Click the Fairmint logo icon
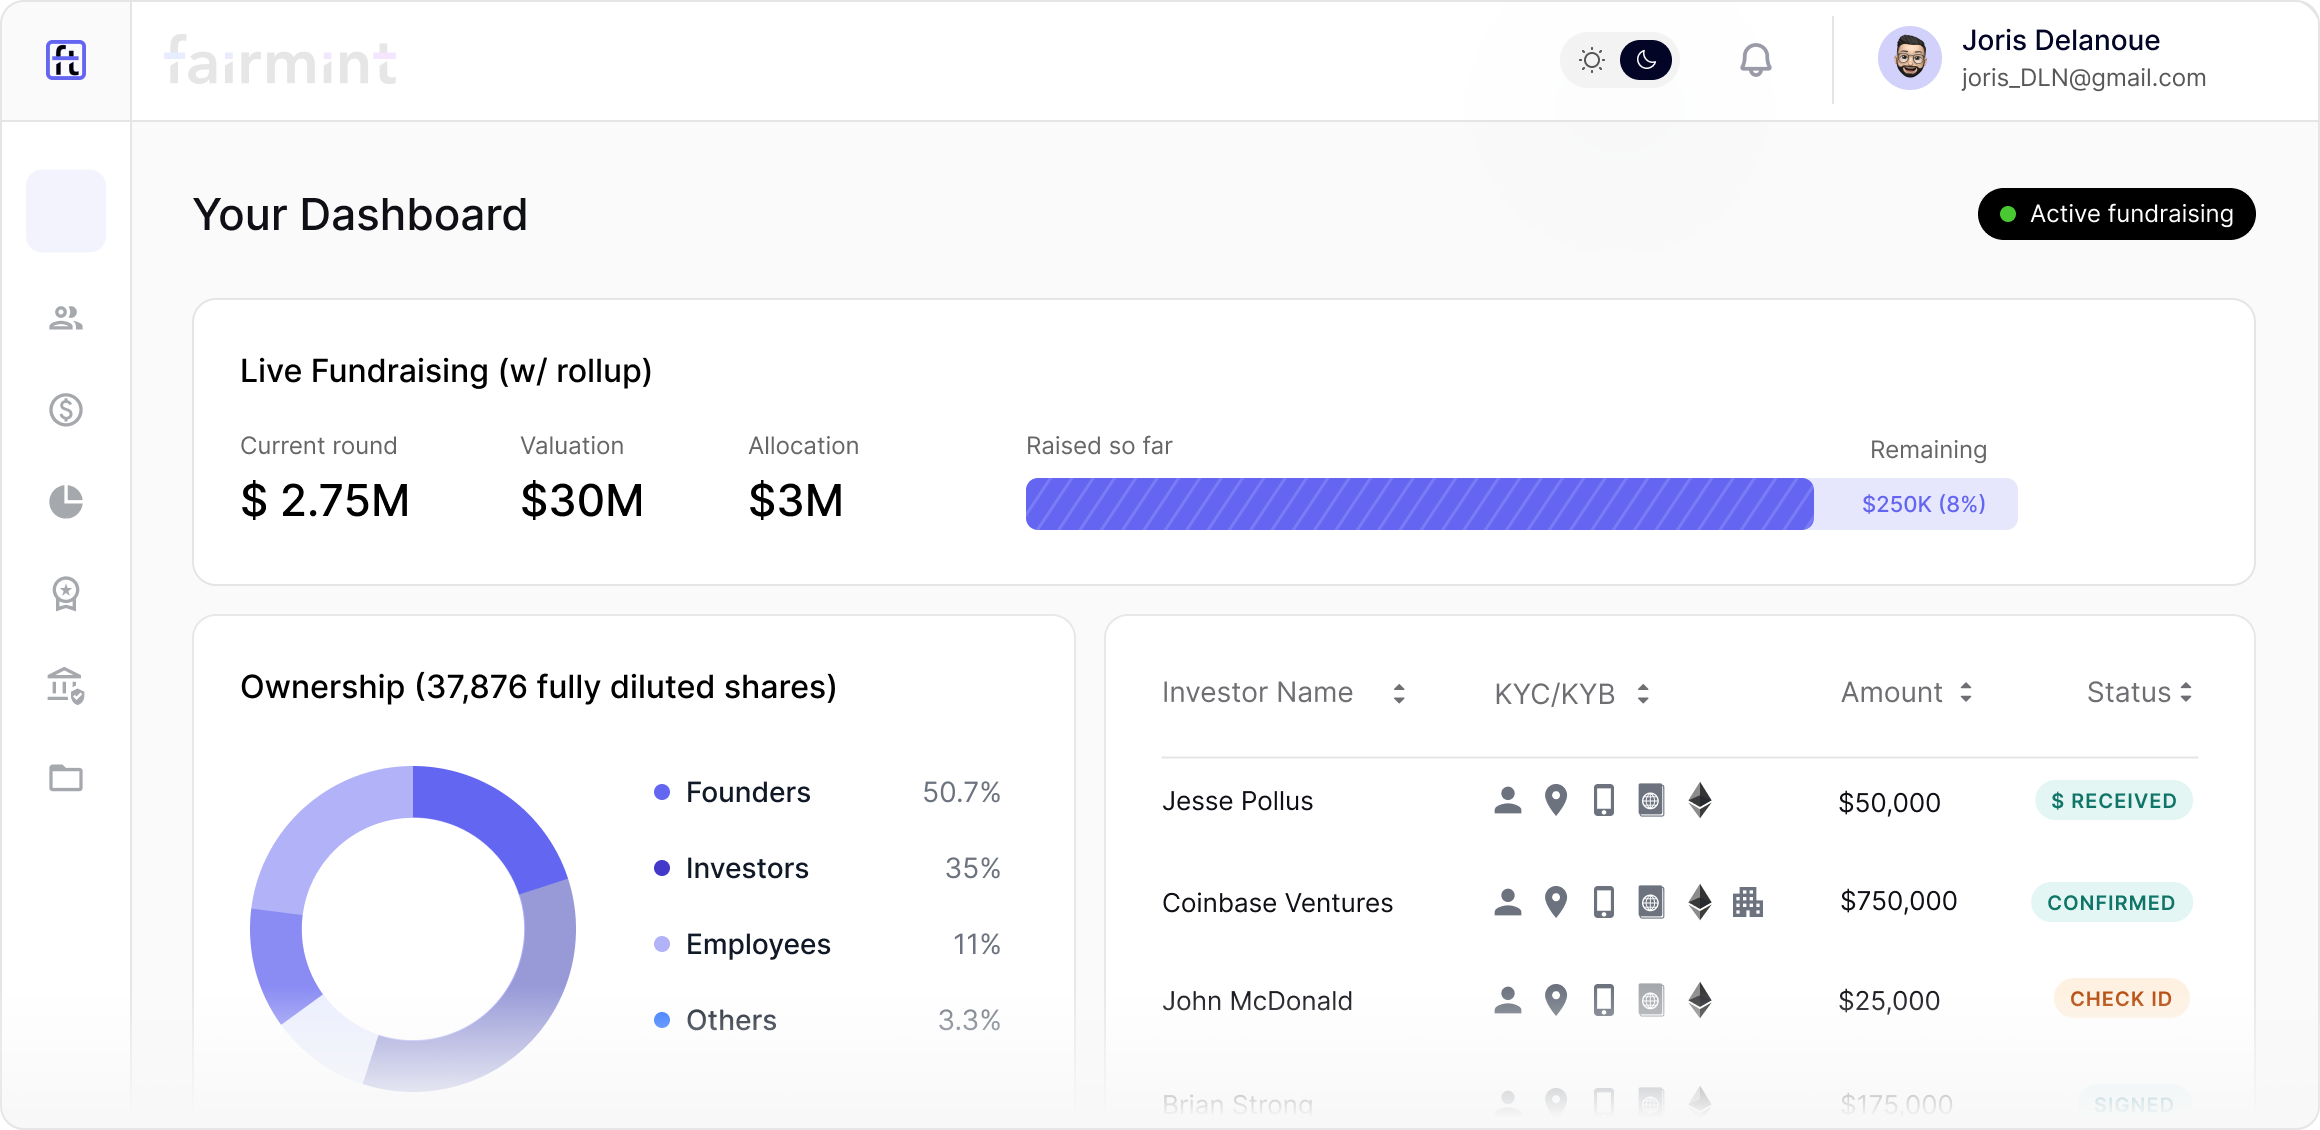 pyautogui.click(x=66, y=60)
